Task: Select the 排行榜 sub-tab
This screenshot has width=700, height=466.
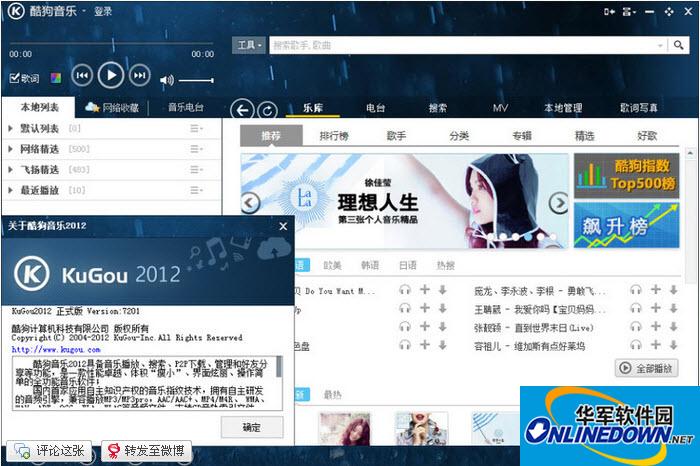Action: pyautogui.click(x=334, y=136)
